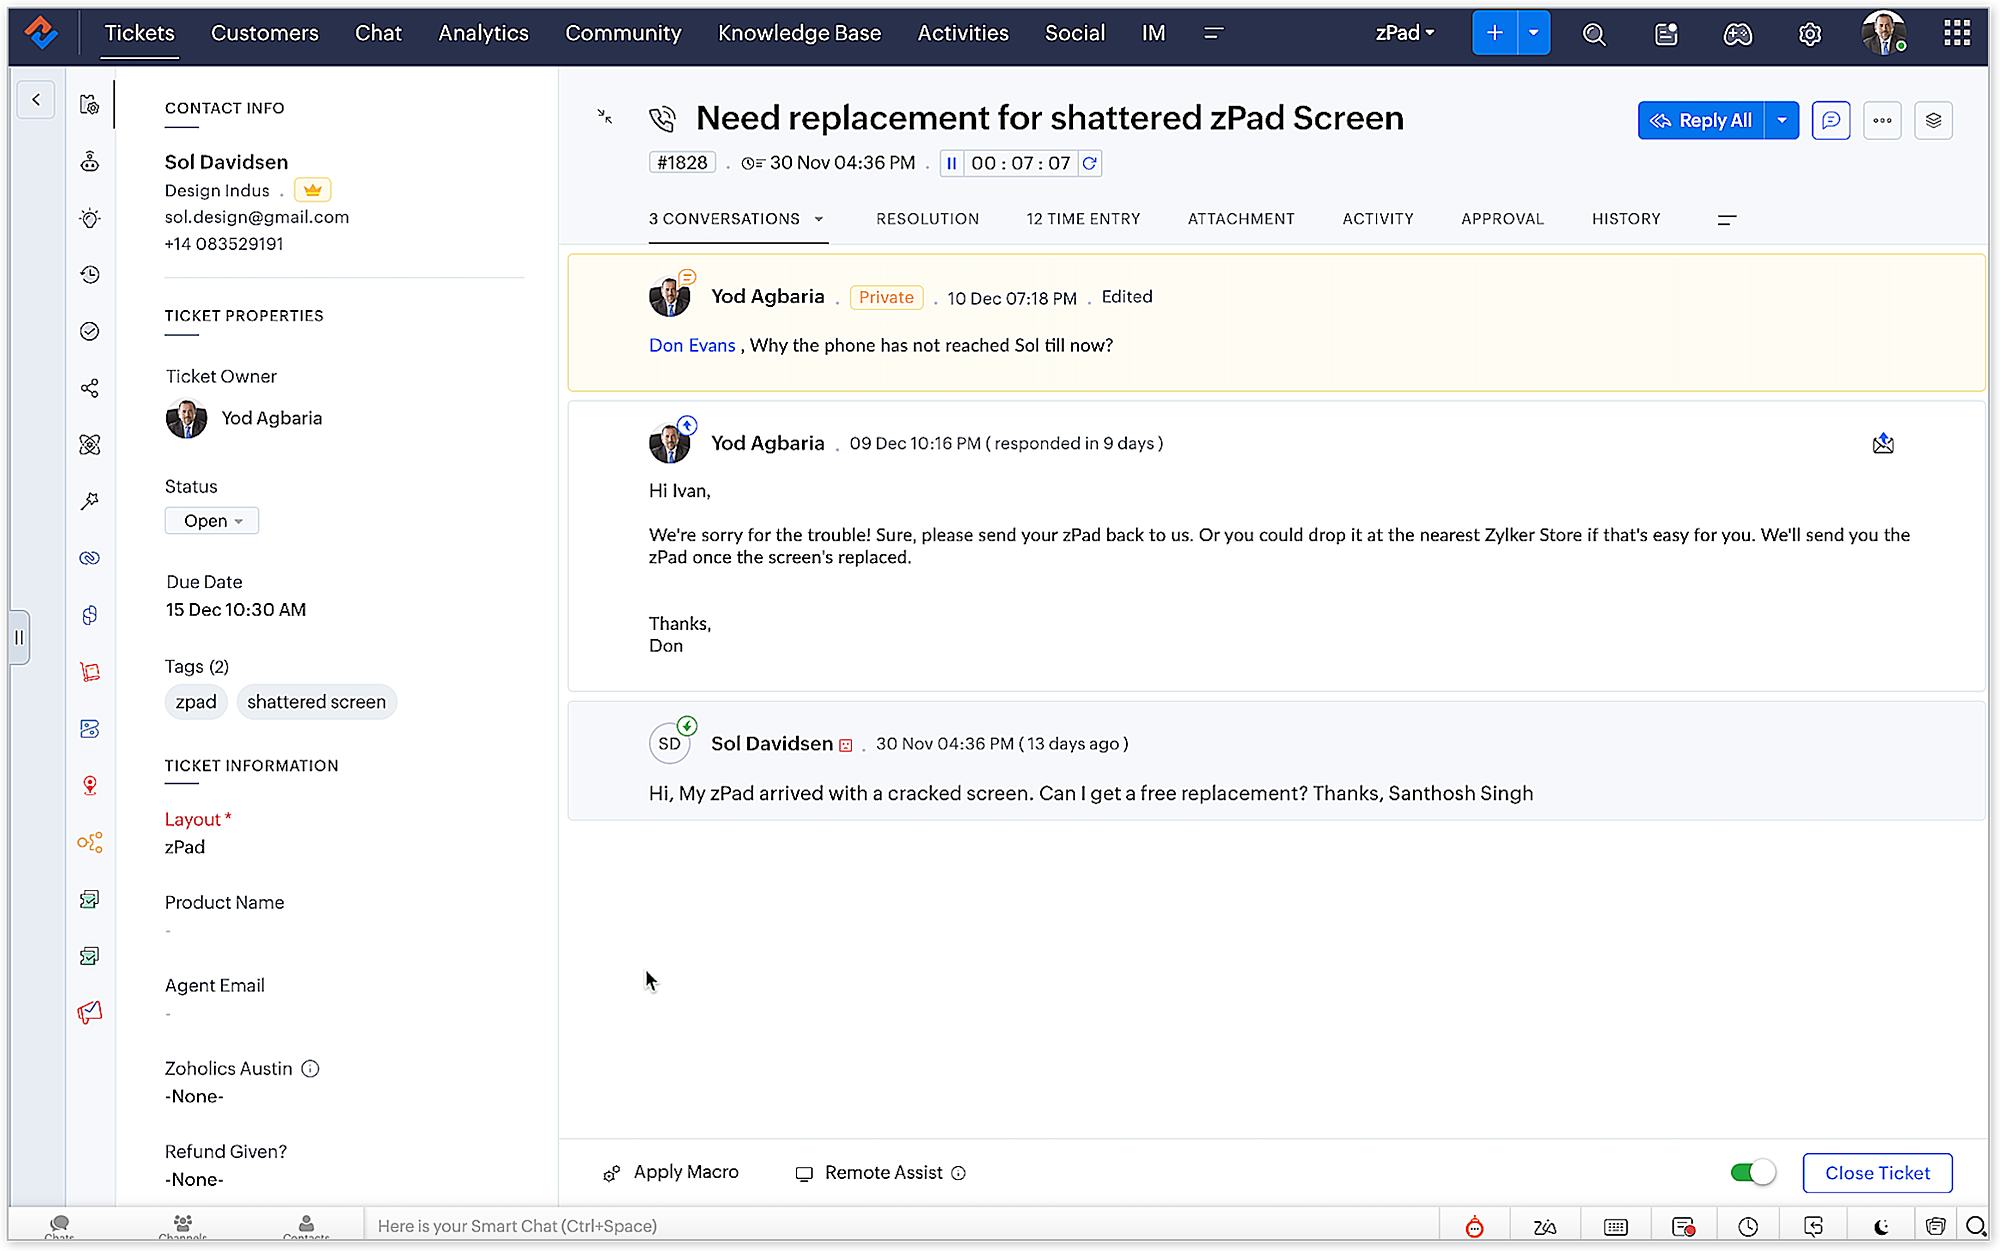
Task: Switch to the Resolution tab
Action: [x=927, y=219]
